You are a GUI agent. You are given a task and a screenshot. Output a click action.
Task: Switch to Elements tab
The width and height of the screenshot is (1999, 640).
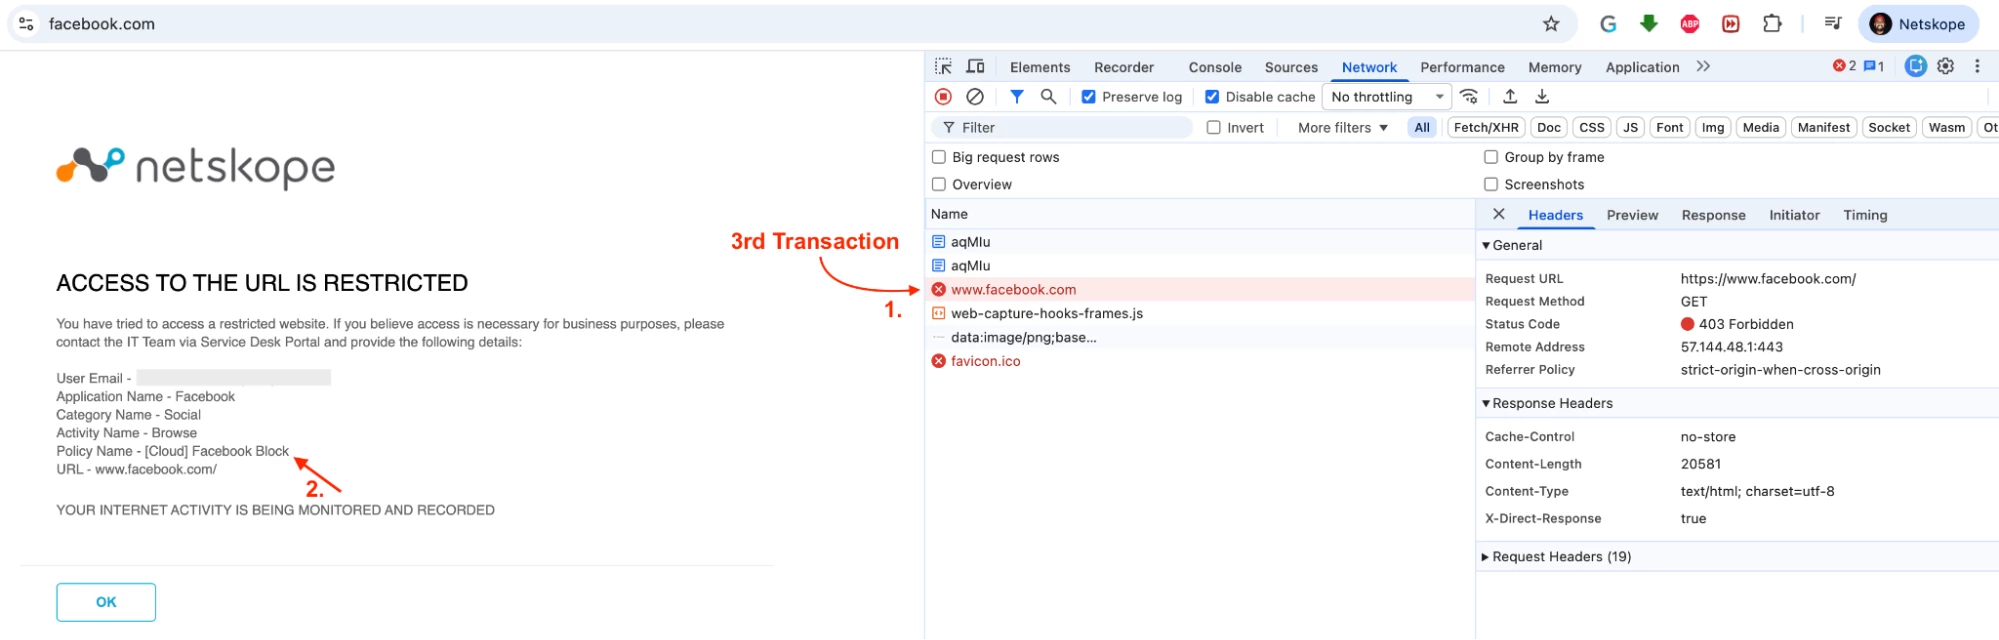coord(1040,67)
